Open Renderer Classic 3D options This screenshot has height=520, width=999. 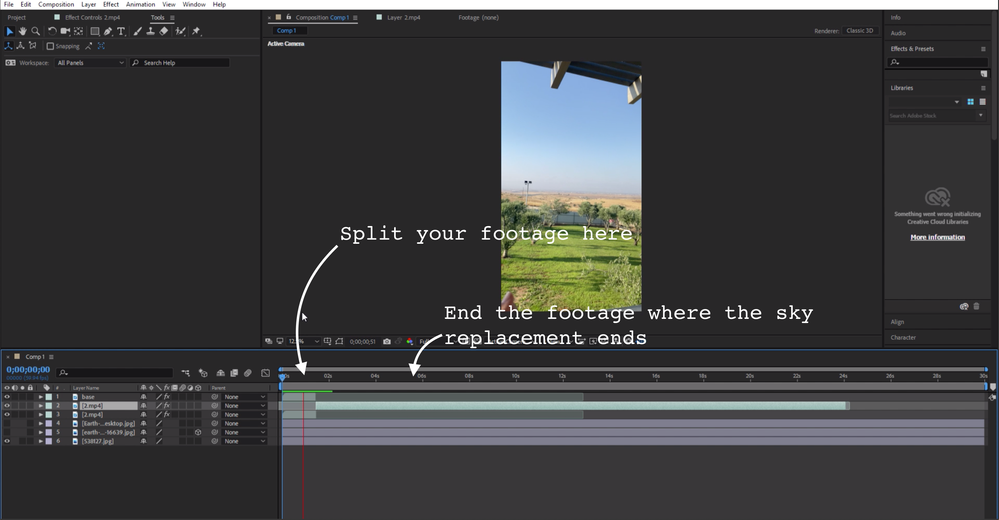pos(859,31)
